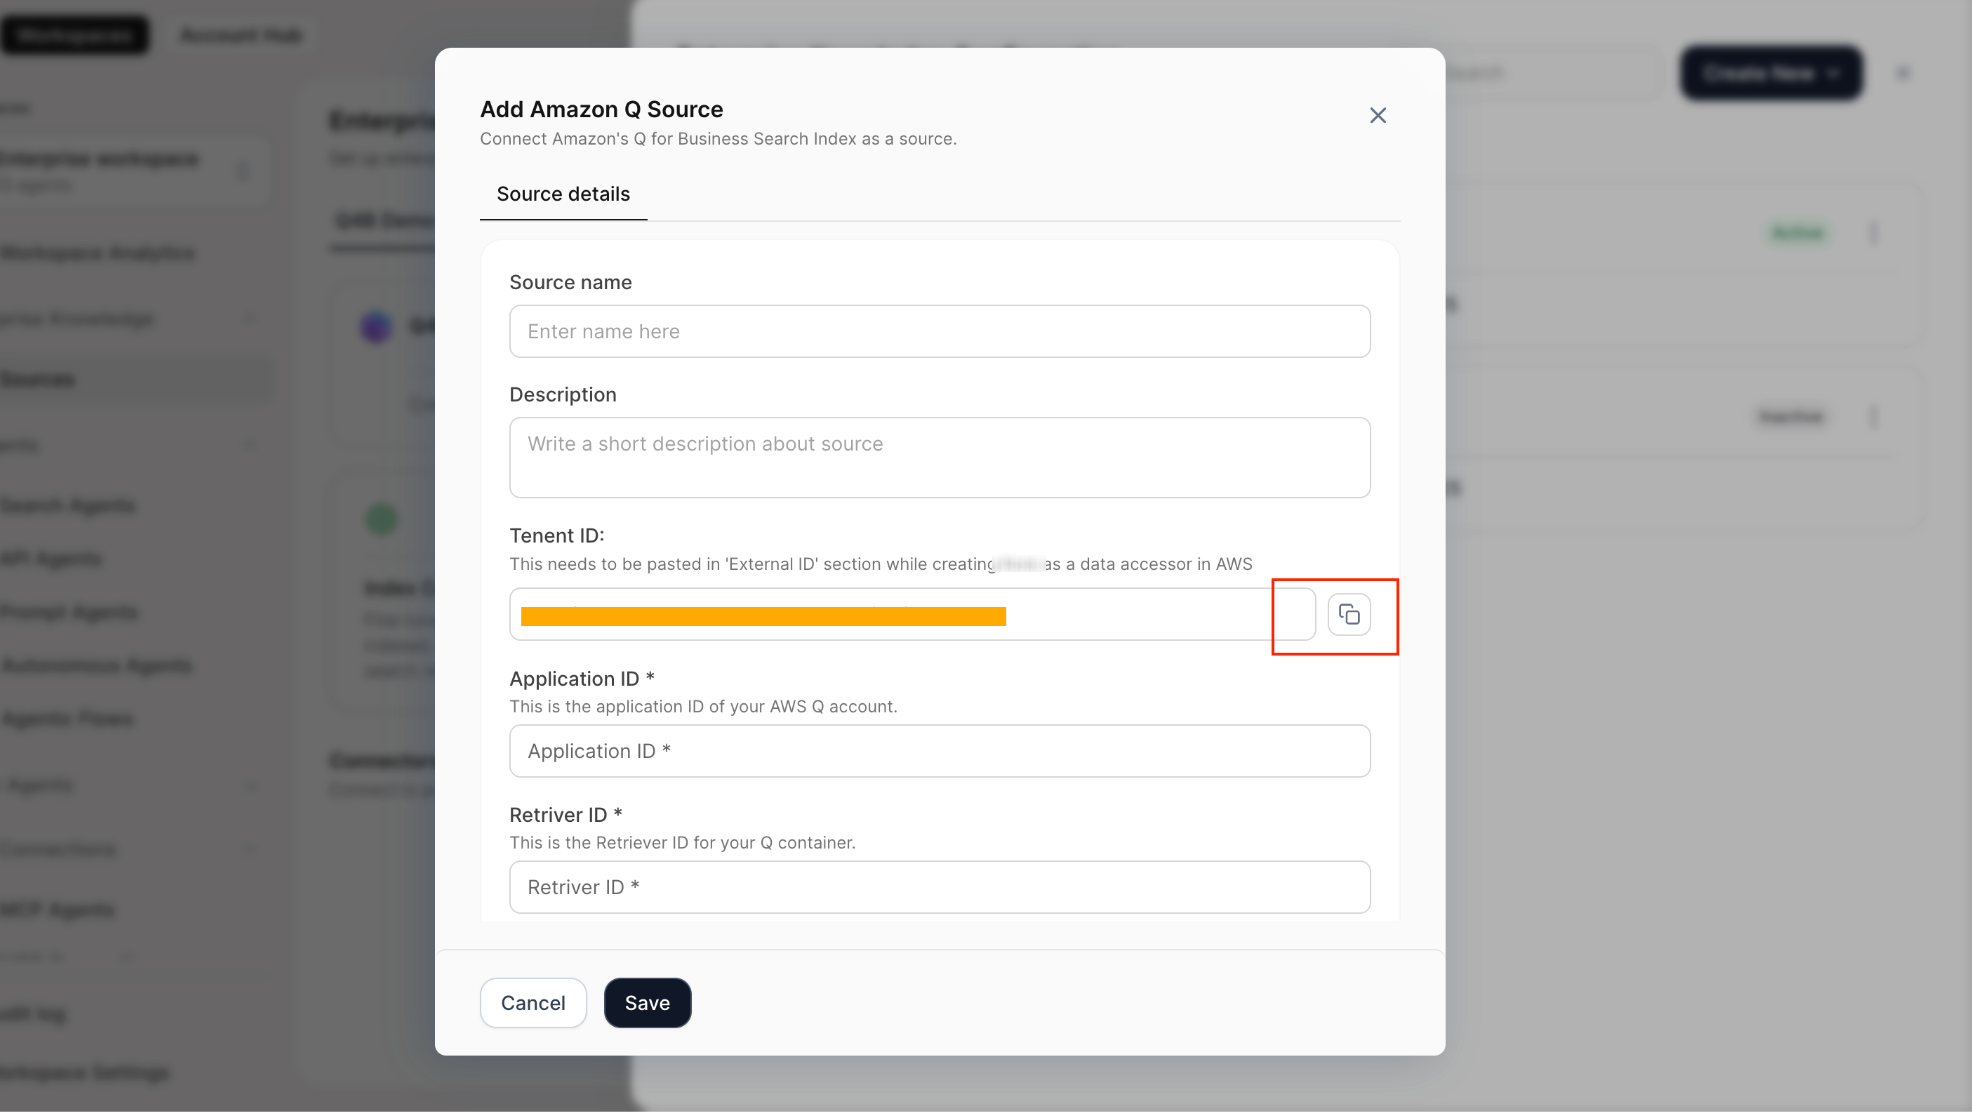1972x1112 pixels.
Task: Click the Retriver ID input field
Action: click(939, 887)
